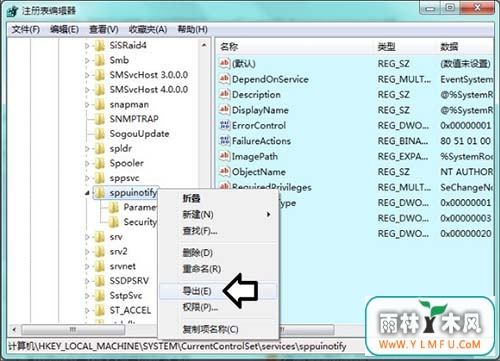500x361 pixels.
Task: Click the SSDPSRV folder icon
Action: click(x=99, y=281)
